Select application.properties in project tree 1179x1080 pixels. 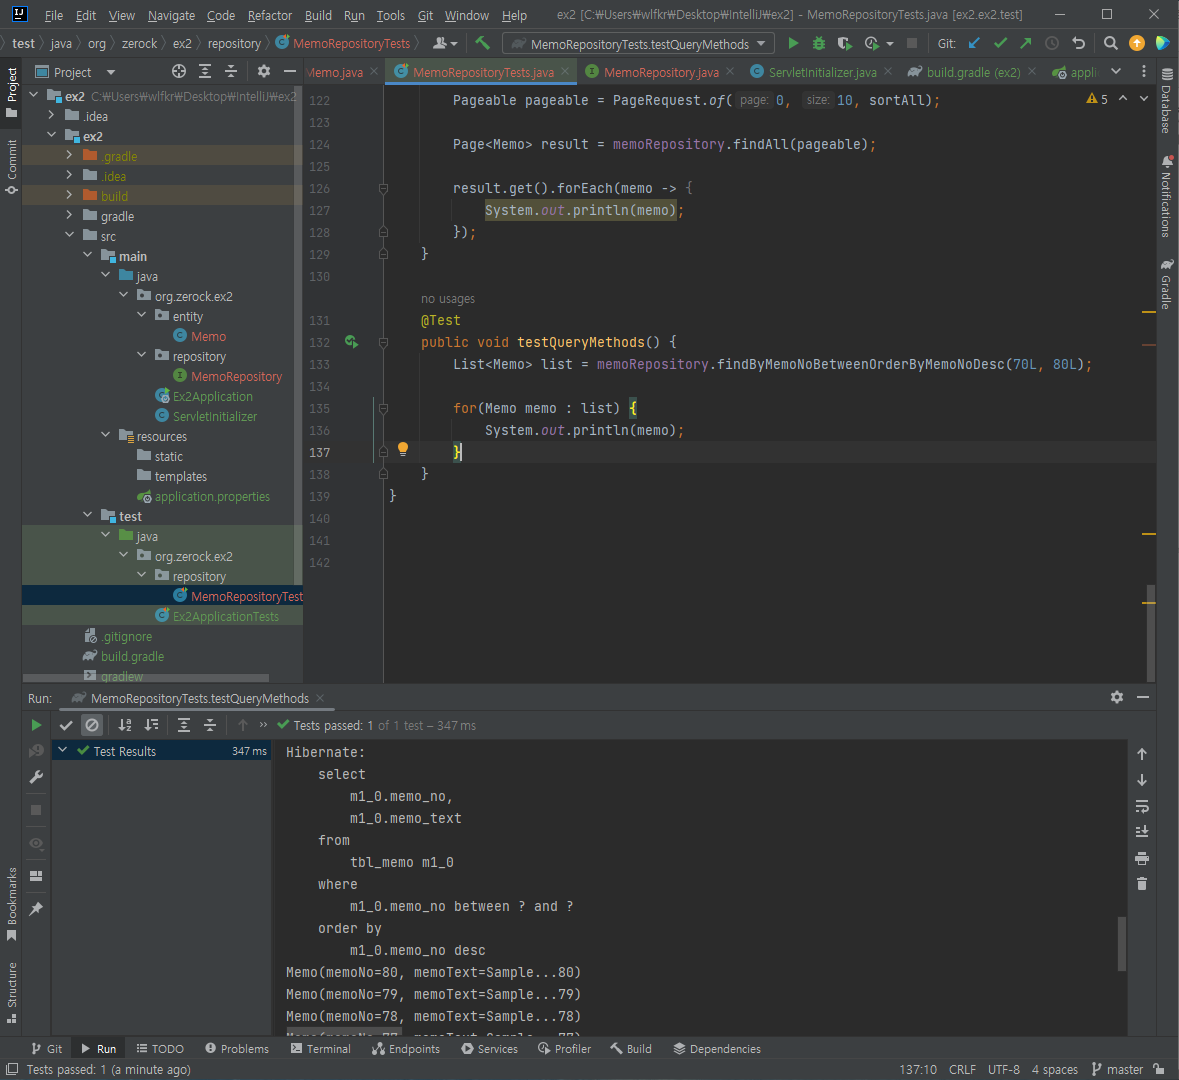pos(203,496)
